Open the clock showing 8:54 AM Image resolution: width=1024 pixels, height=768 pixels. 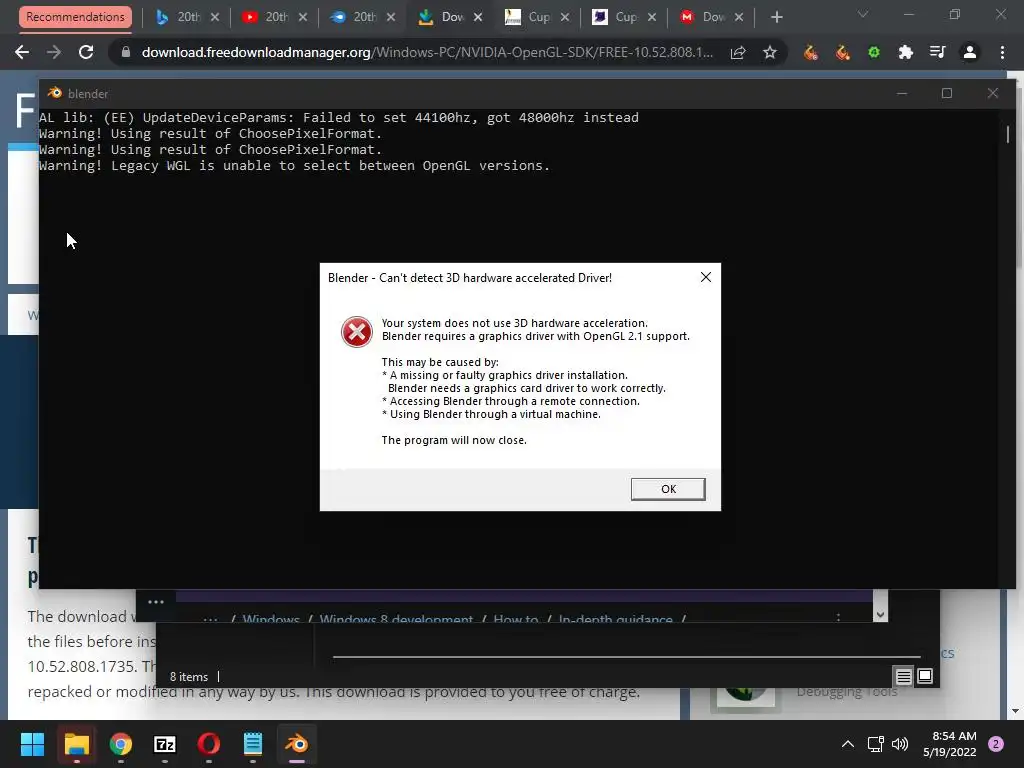click(x=950, y=744)
